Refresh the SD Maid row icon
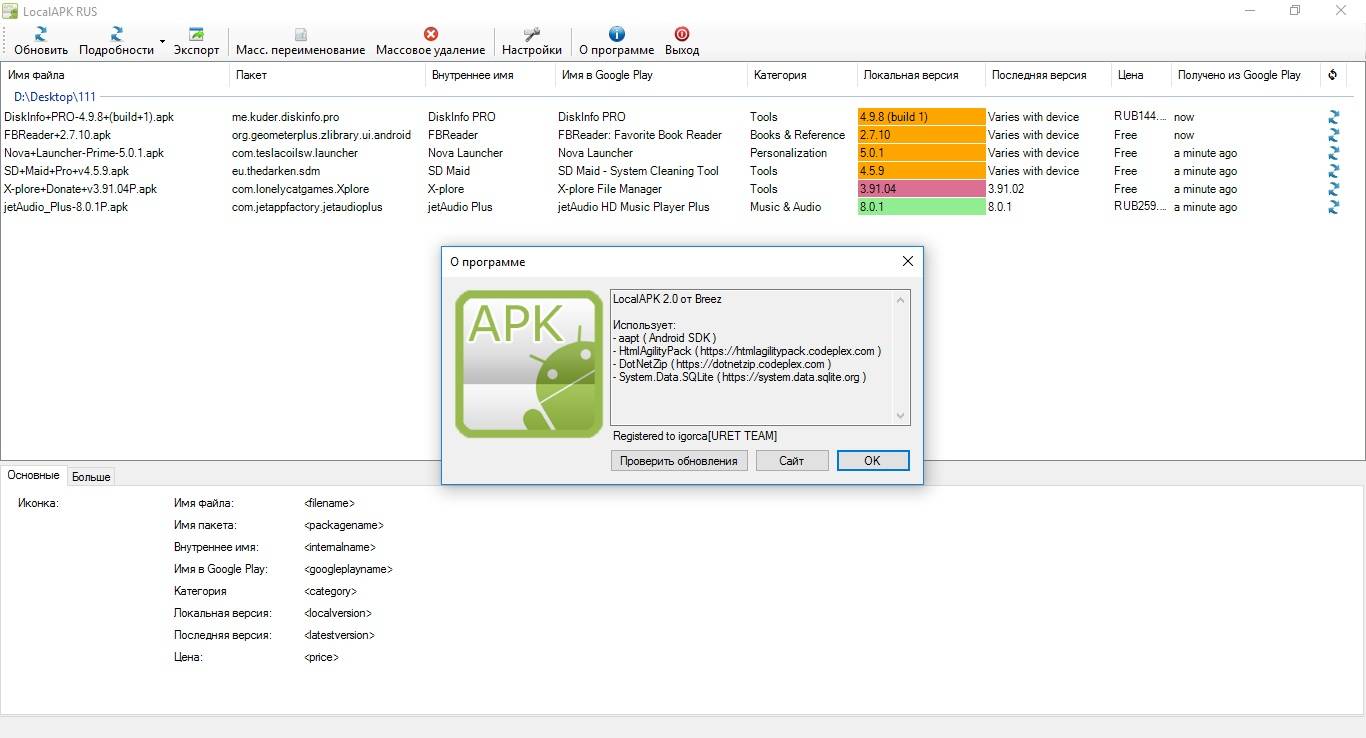This screenshot has width=1366, height=738. [1333, 171]
